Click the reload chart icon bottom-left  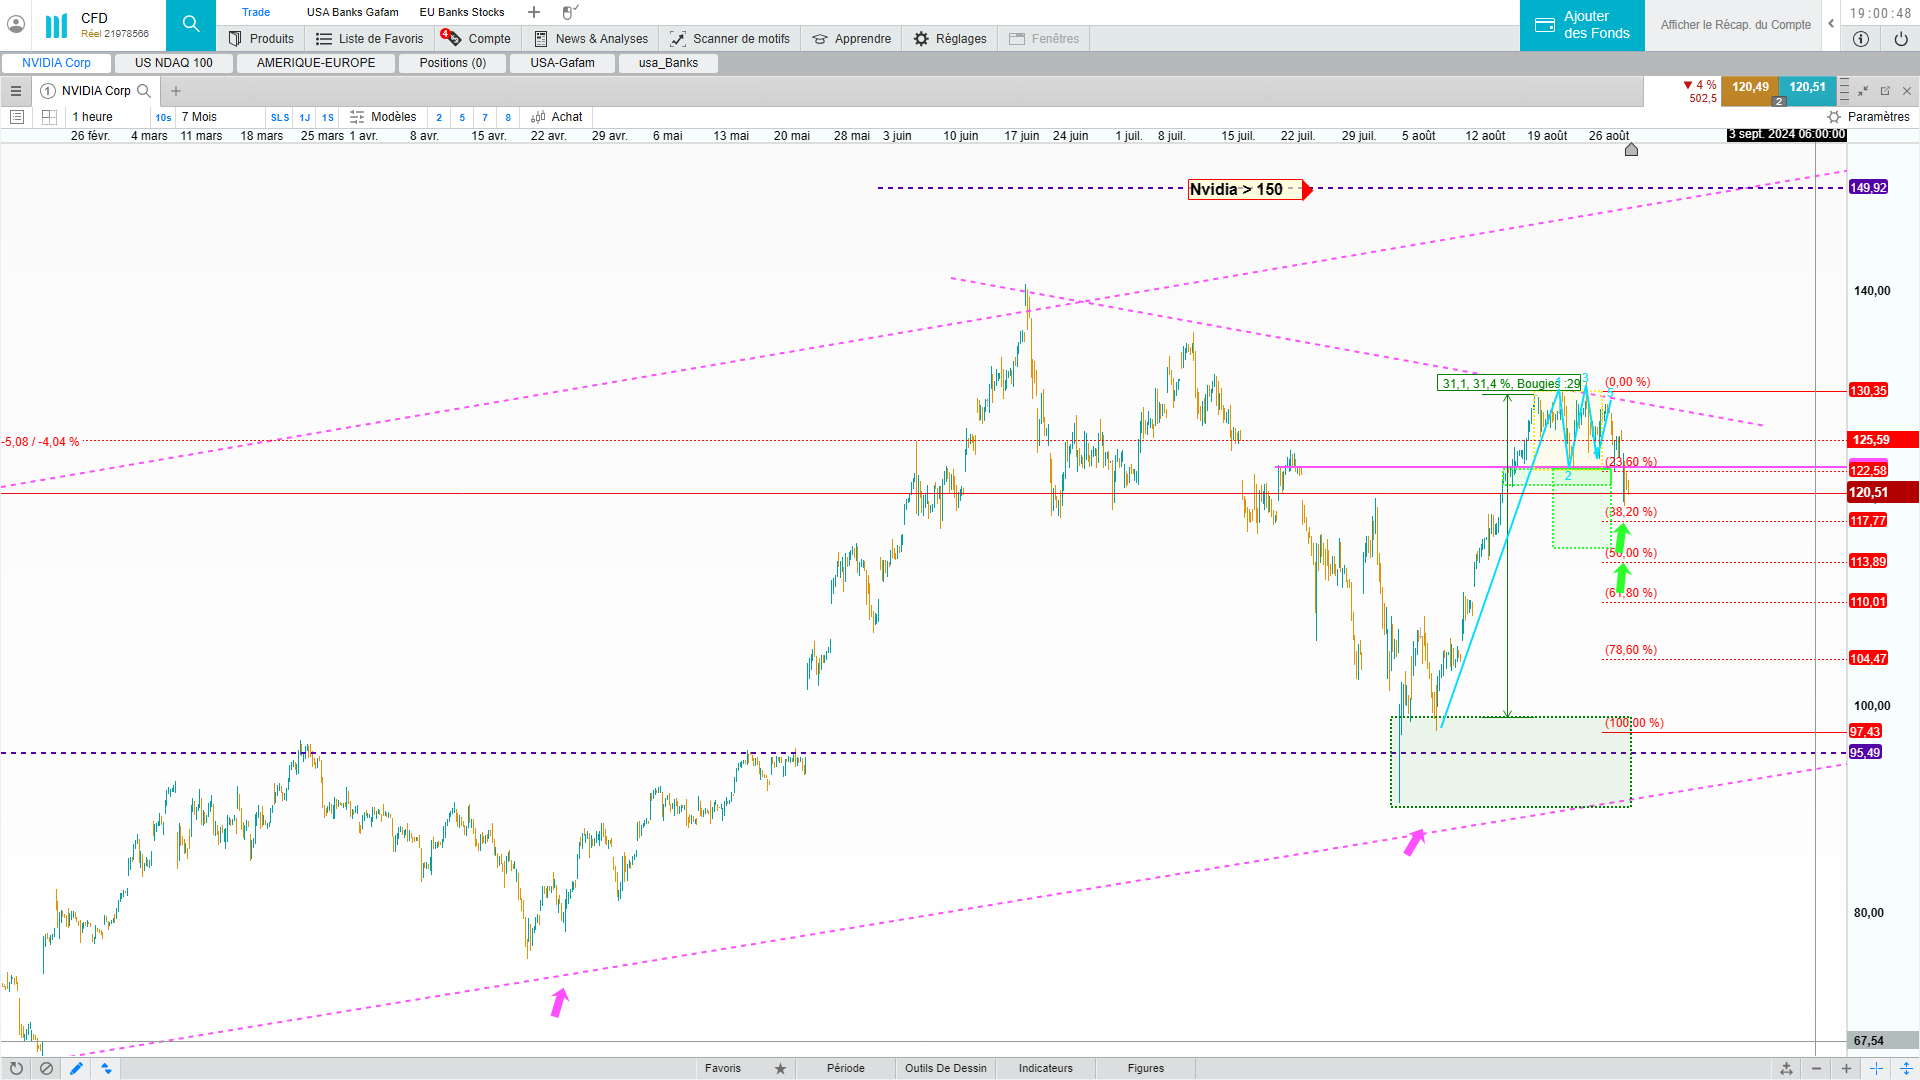point(16,1068)
